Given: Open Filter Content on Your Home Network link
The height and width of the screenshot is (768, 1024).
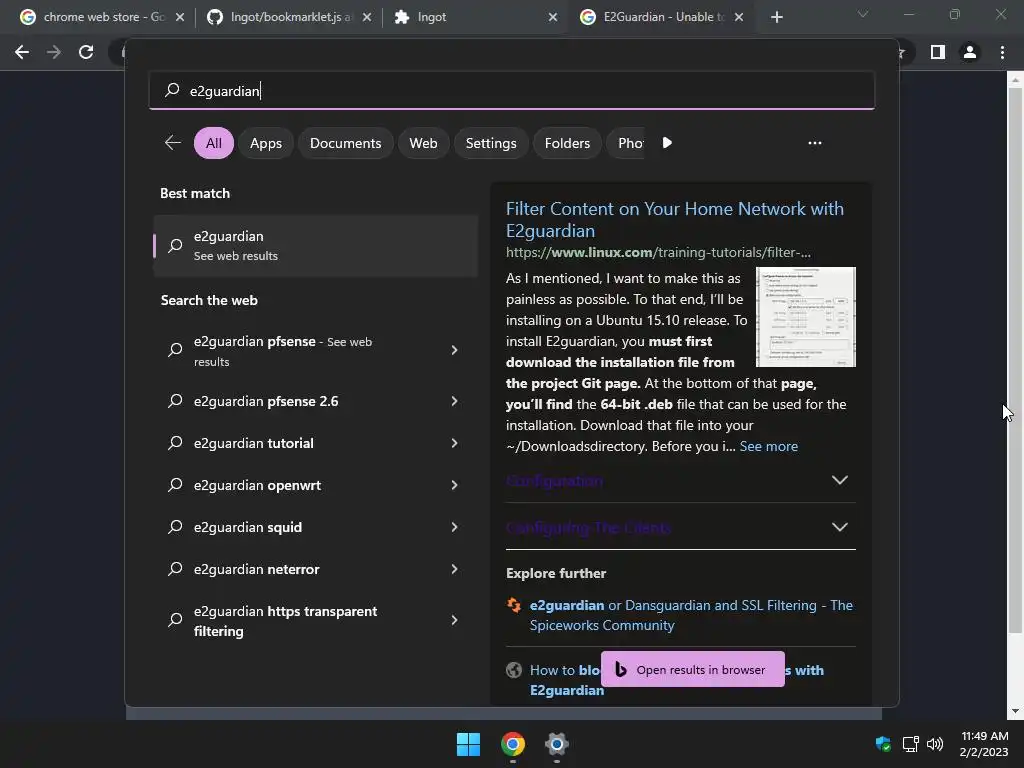Looking at the screenshot, I should pos(675,219).
